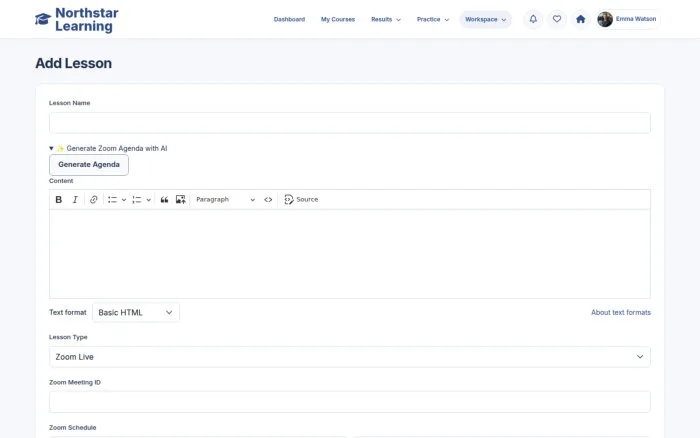
Task: Insert a numbered list
Action: click(x=137, y=200)
